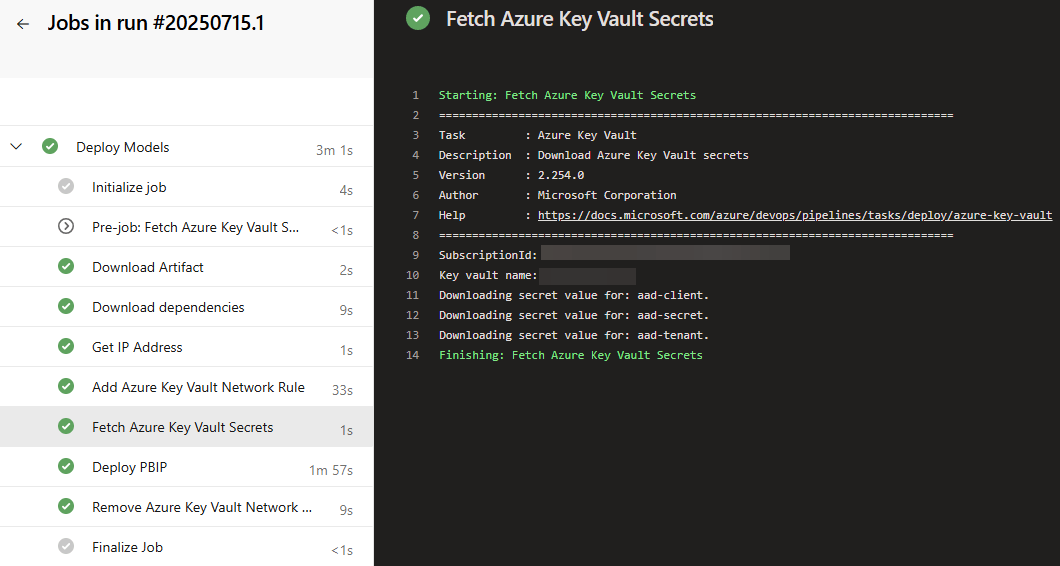Click the grey status icon for Finalize Job

click(x=66, y=547)
